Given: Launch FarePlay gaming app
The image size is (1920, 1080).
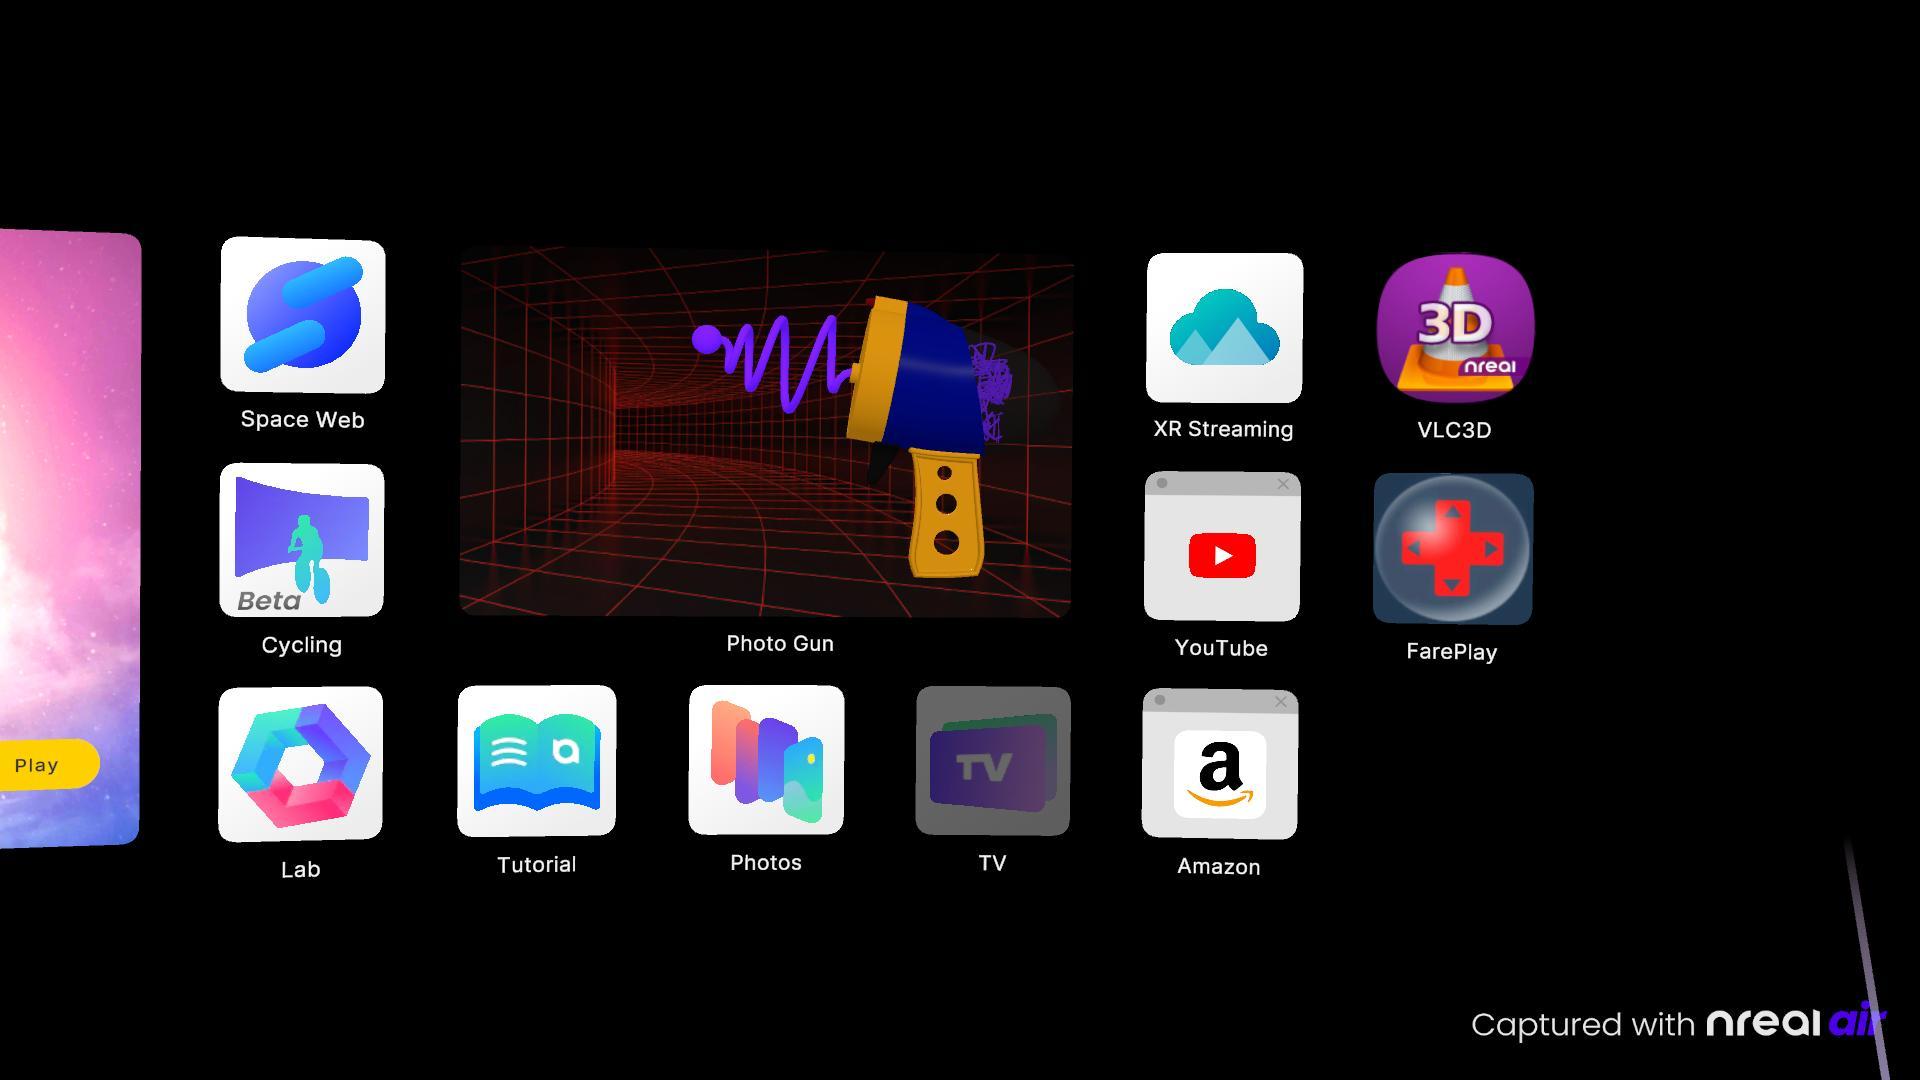Looking at the screenshot, I should point(1451,549).
